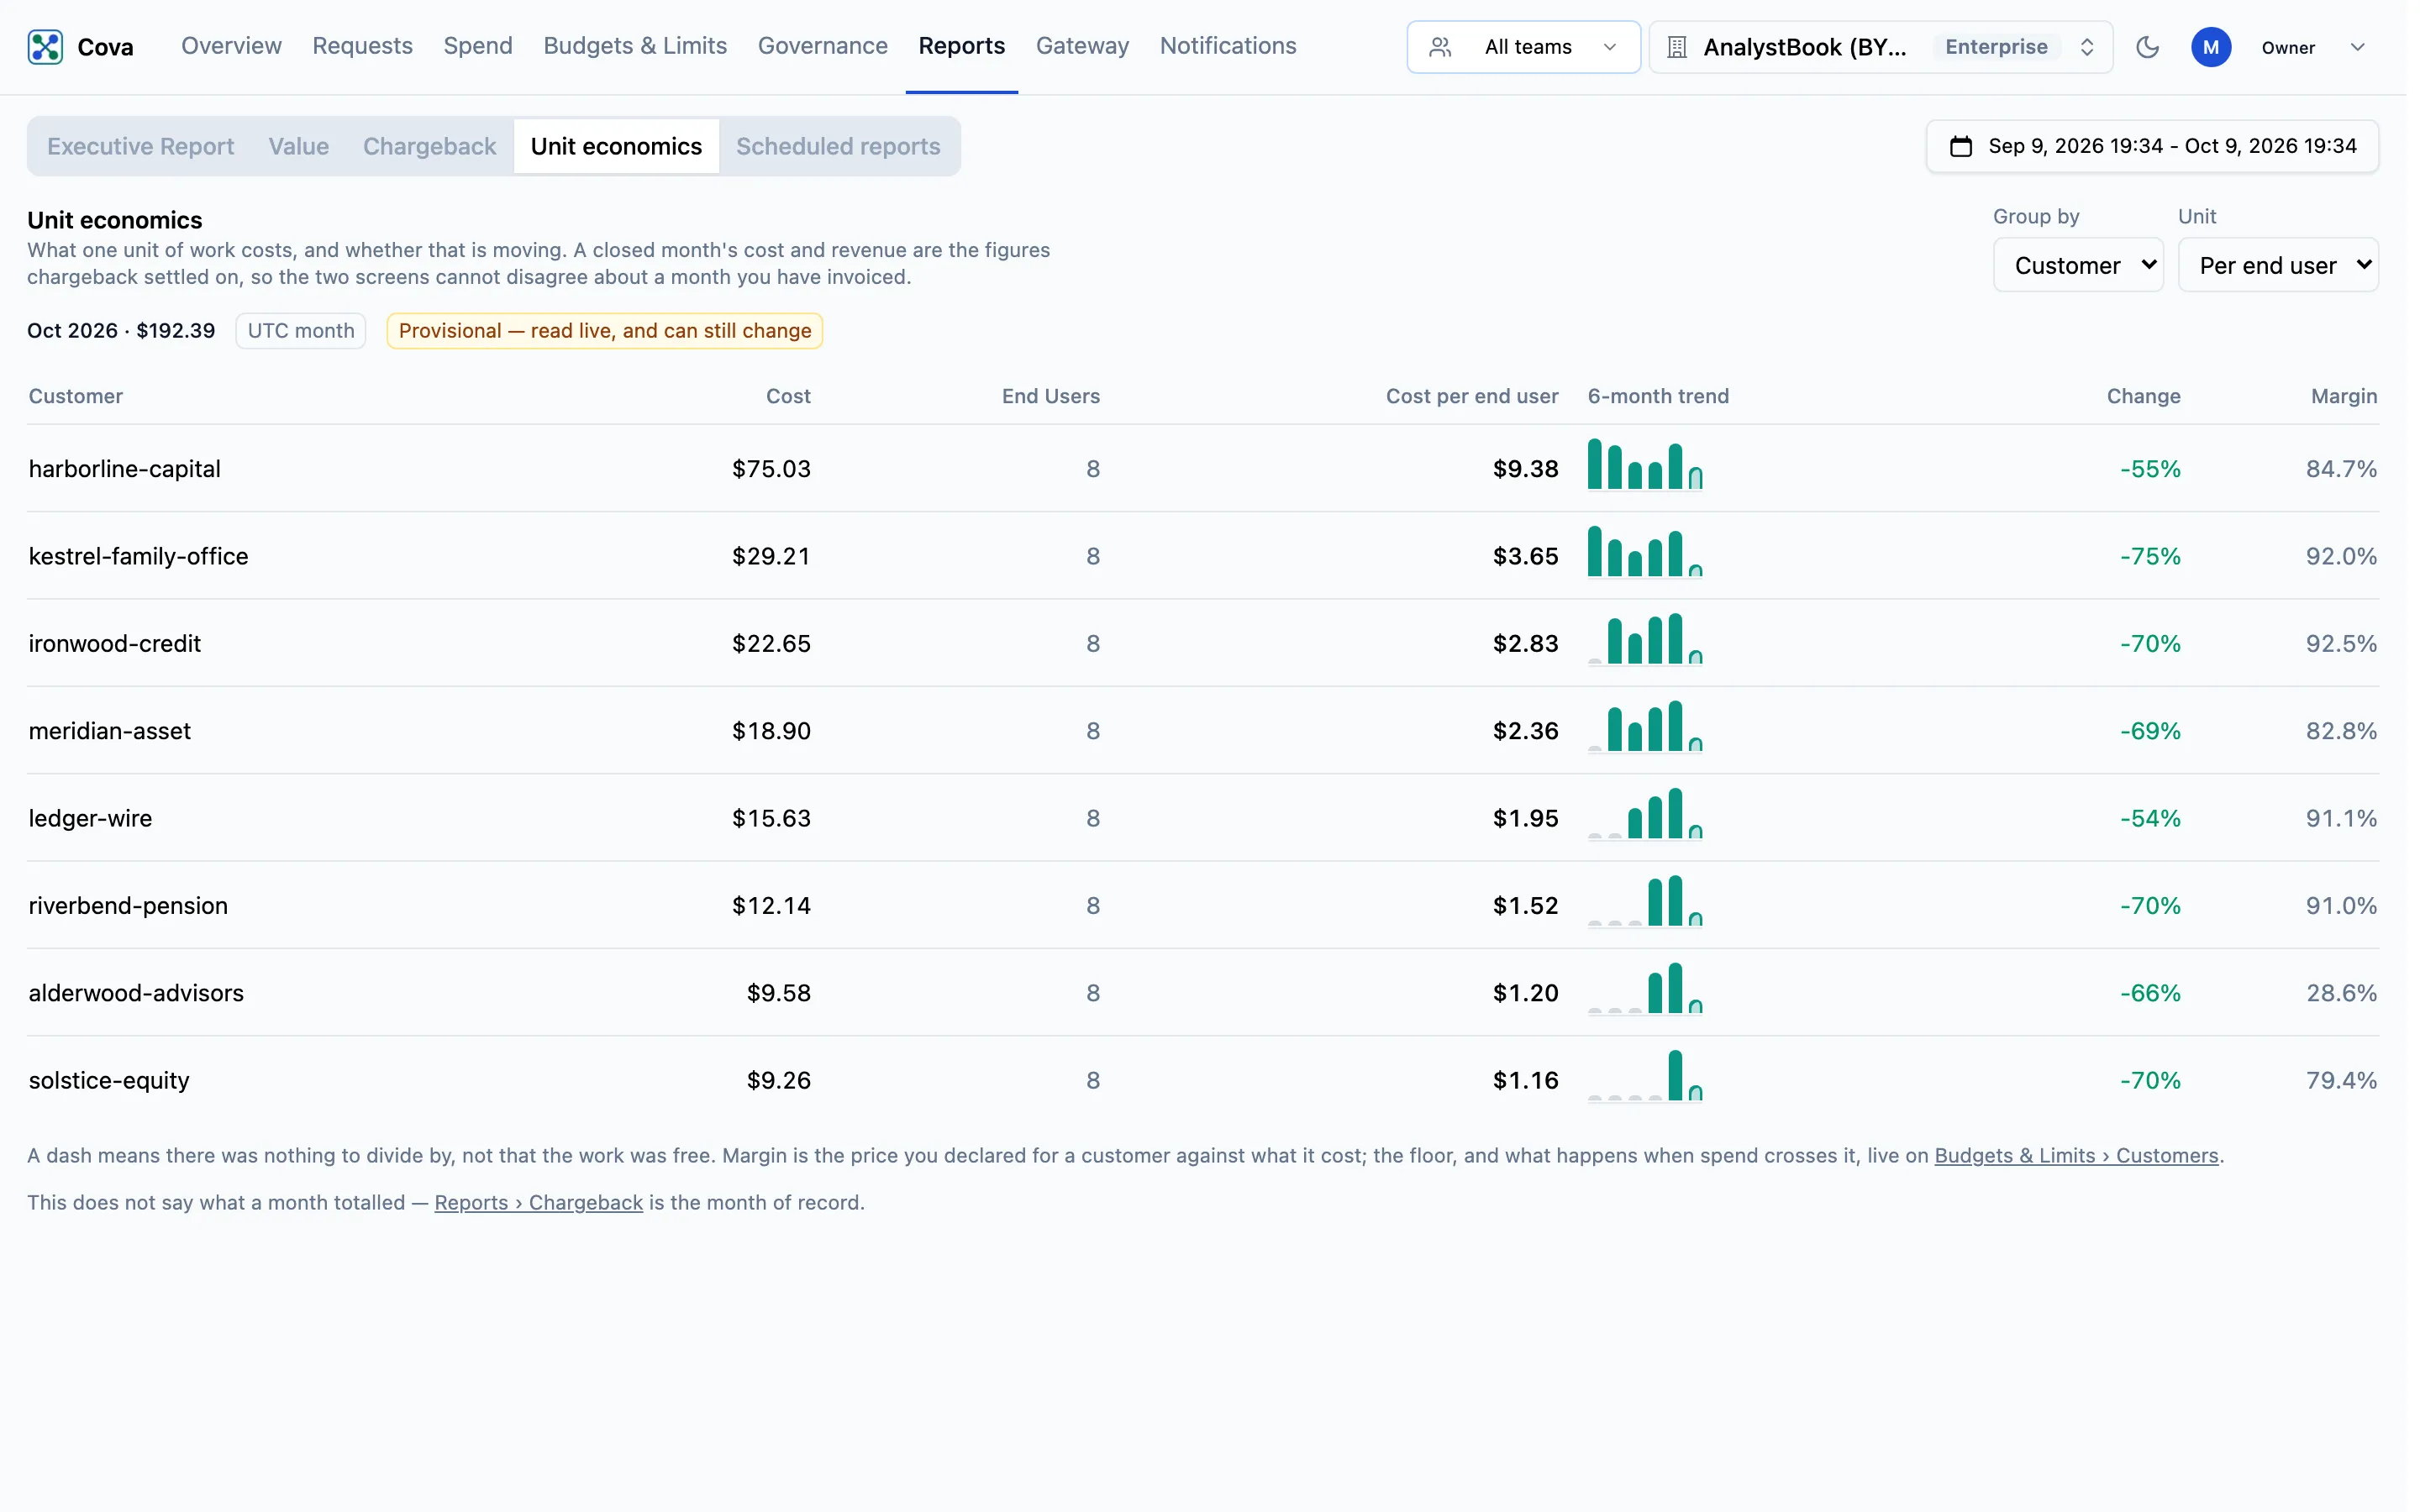2420x1512 pixels.
Task: Click the calendar icon in date range
Action: [1961, 146]
